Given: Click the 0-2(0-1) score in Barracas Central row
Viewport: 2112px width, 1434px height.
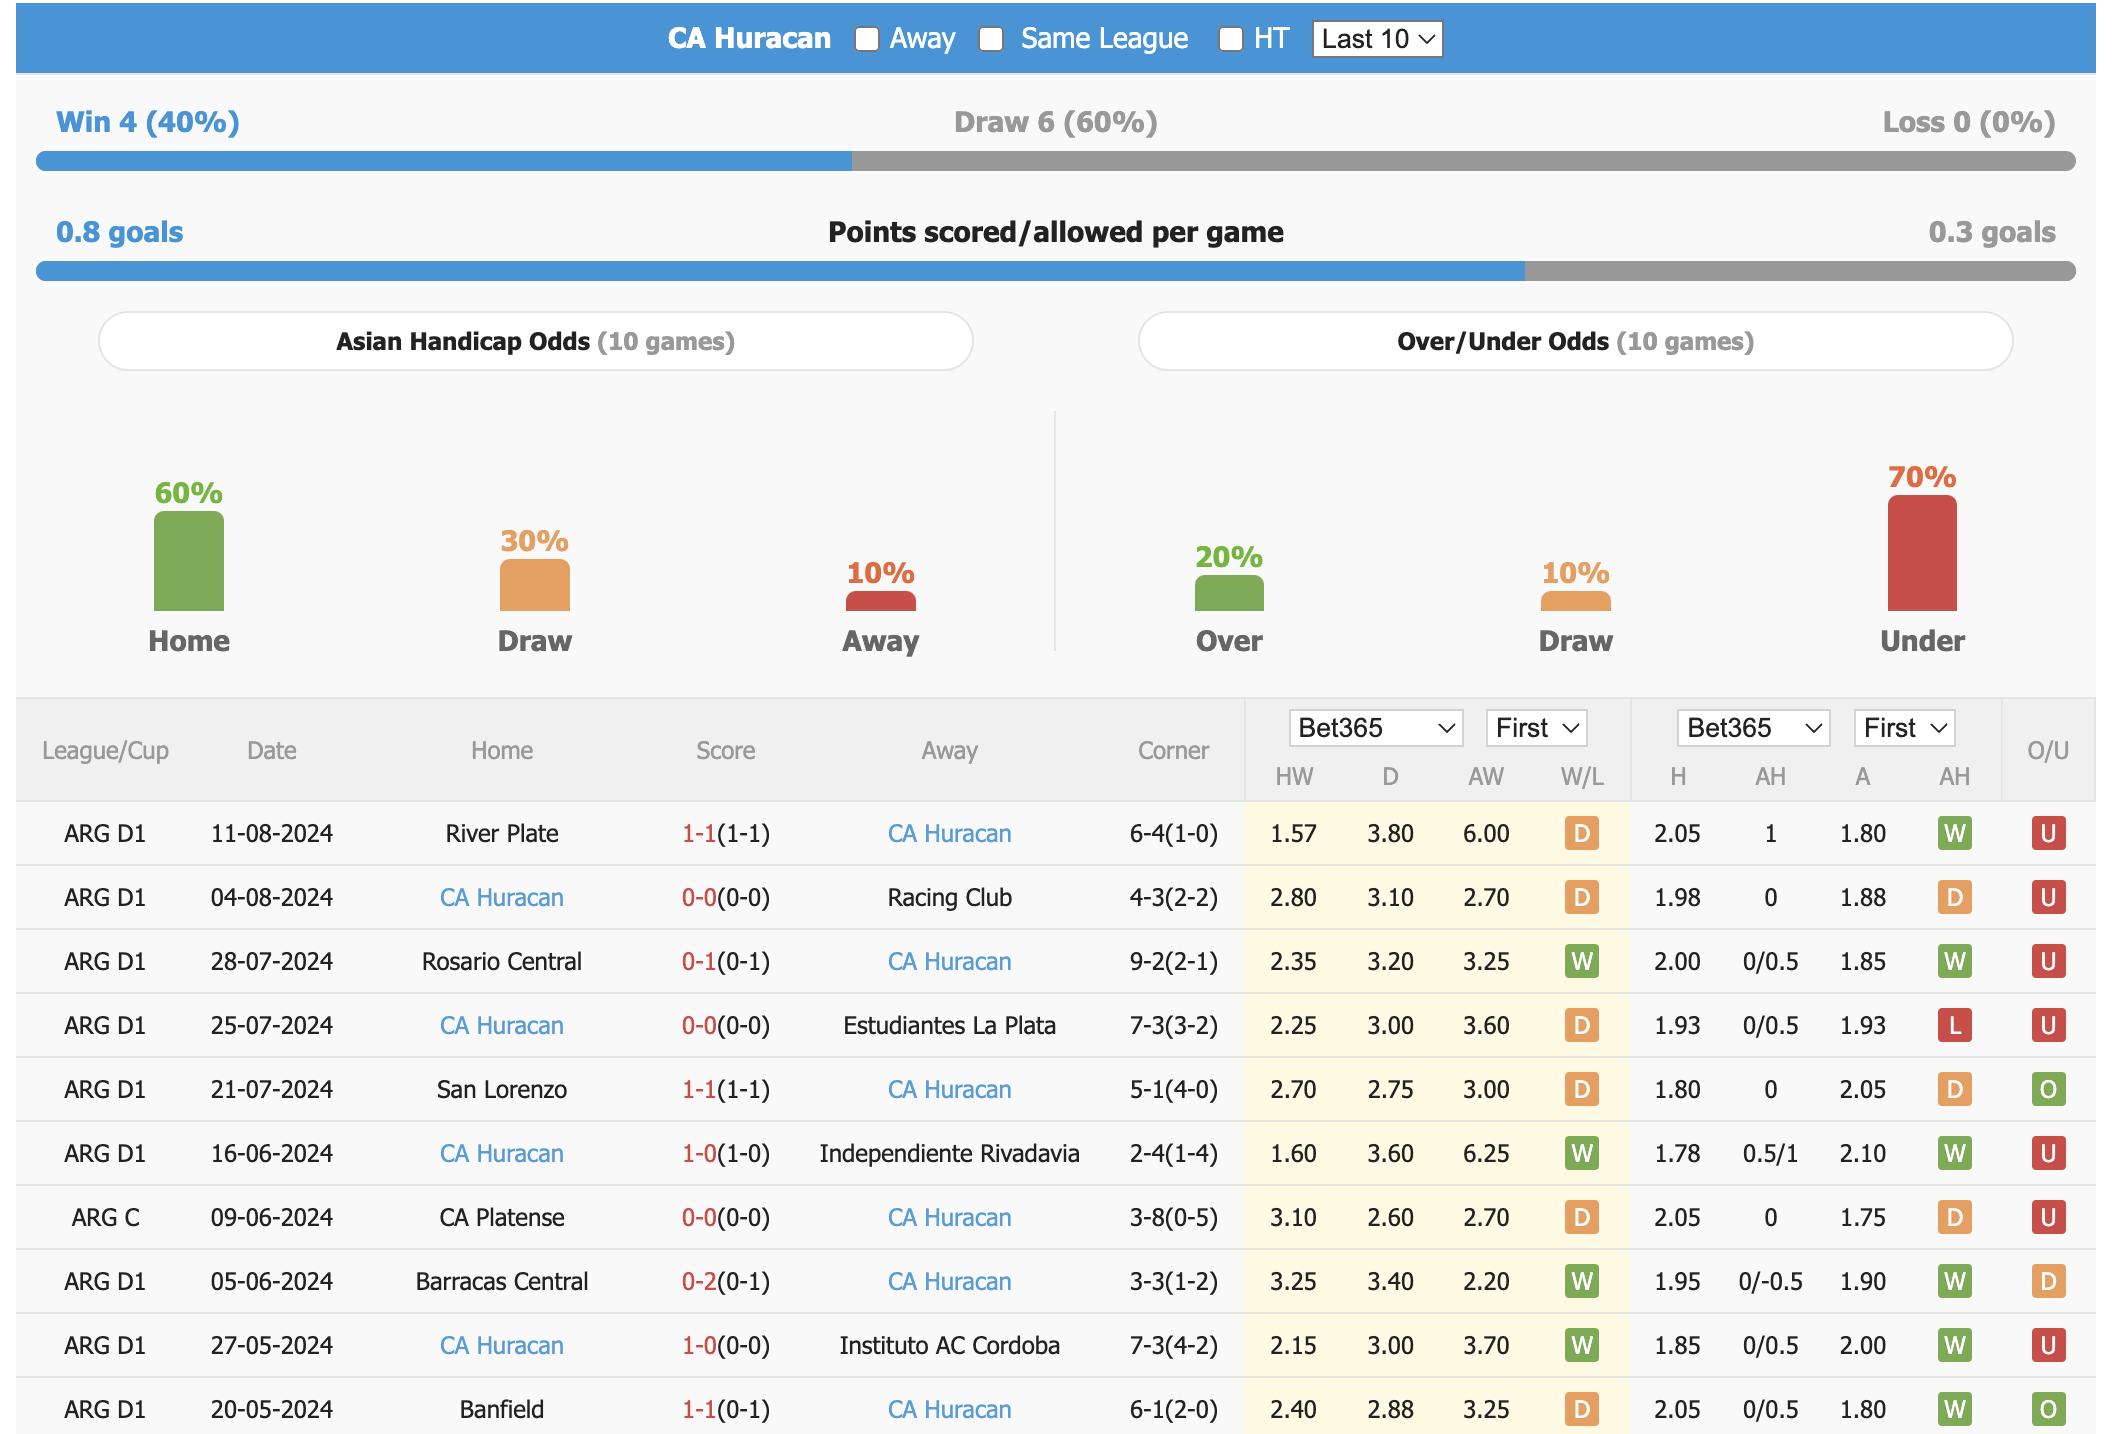Looking at the screenshot, I should coord(726,1281).
